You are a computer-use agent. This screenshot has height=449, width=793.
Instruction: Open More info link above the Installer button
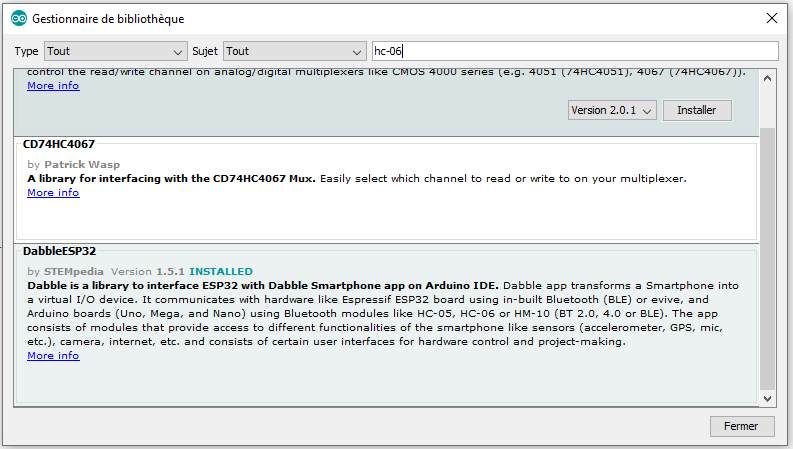pos(53,86)
